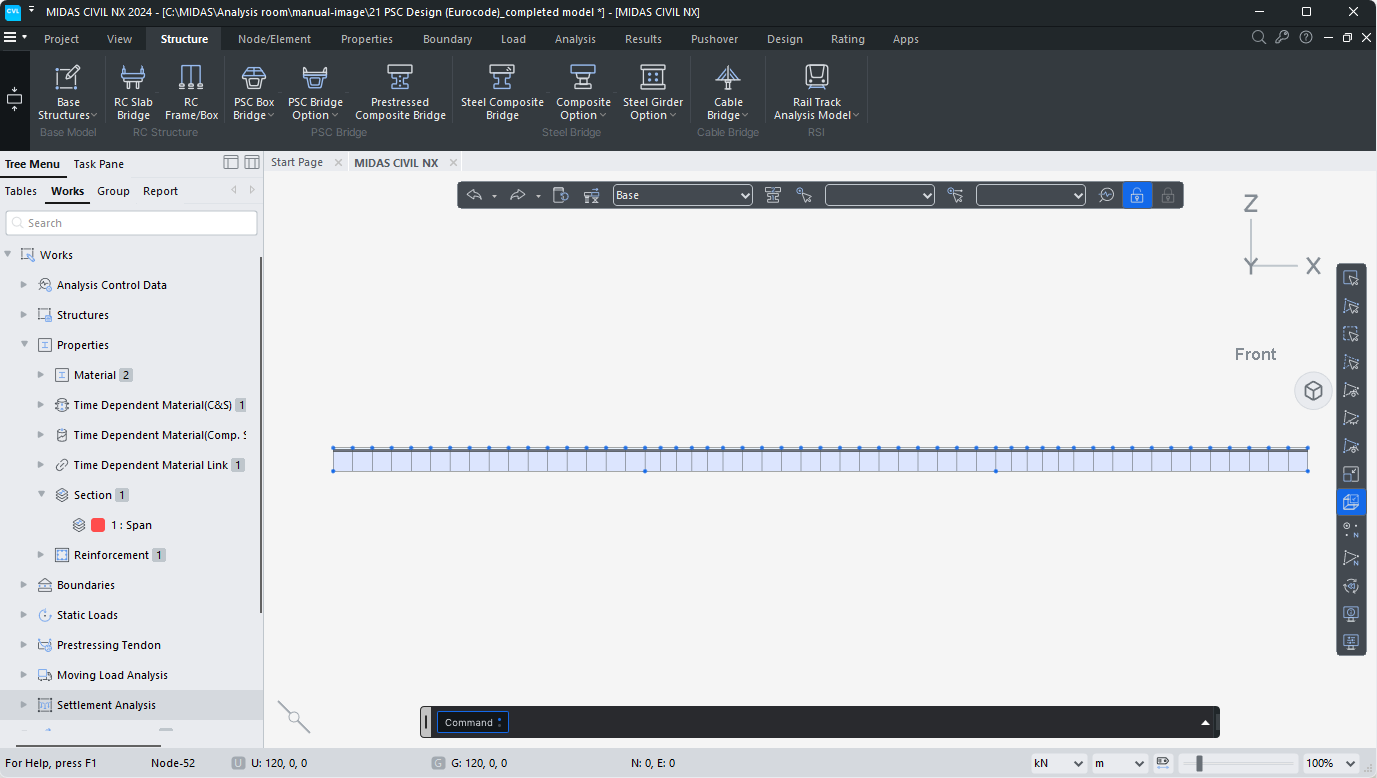Open the Cable Bridge tool
This screenshot has height=778, width=1377.
click(x=728, y=92)
